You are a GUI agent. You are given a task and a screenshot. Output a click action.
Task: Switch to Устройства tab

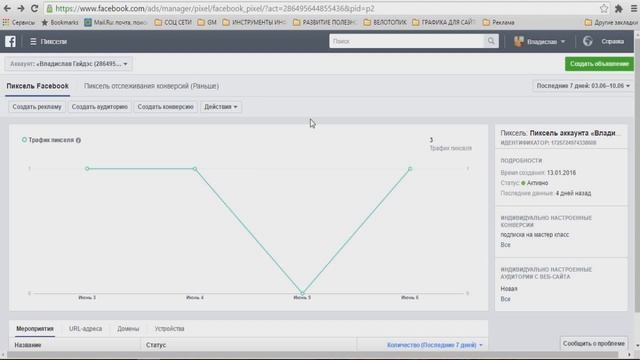pos(169,329)
